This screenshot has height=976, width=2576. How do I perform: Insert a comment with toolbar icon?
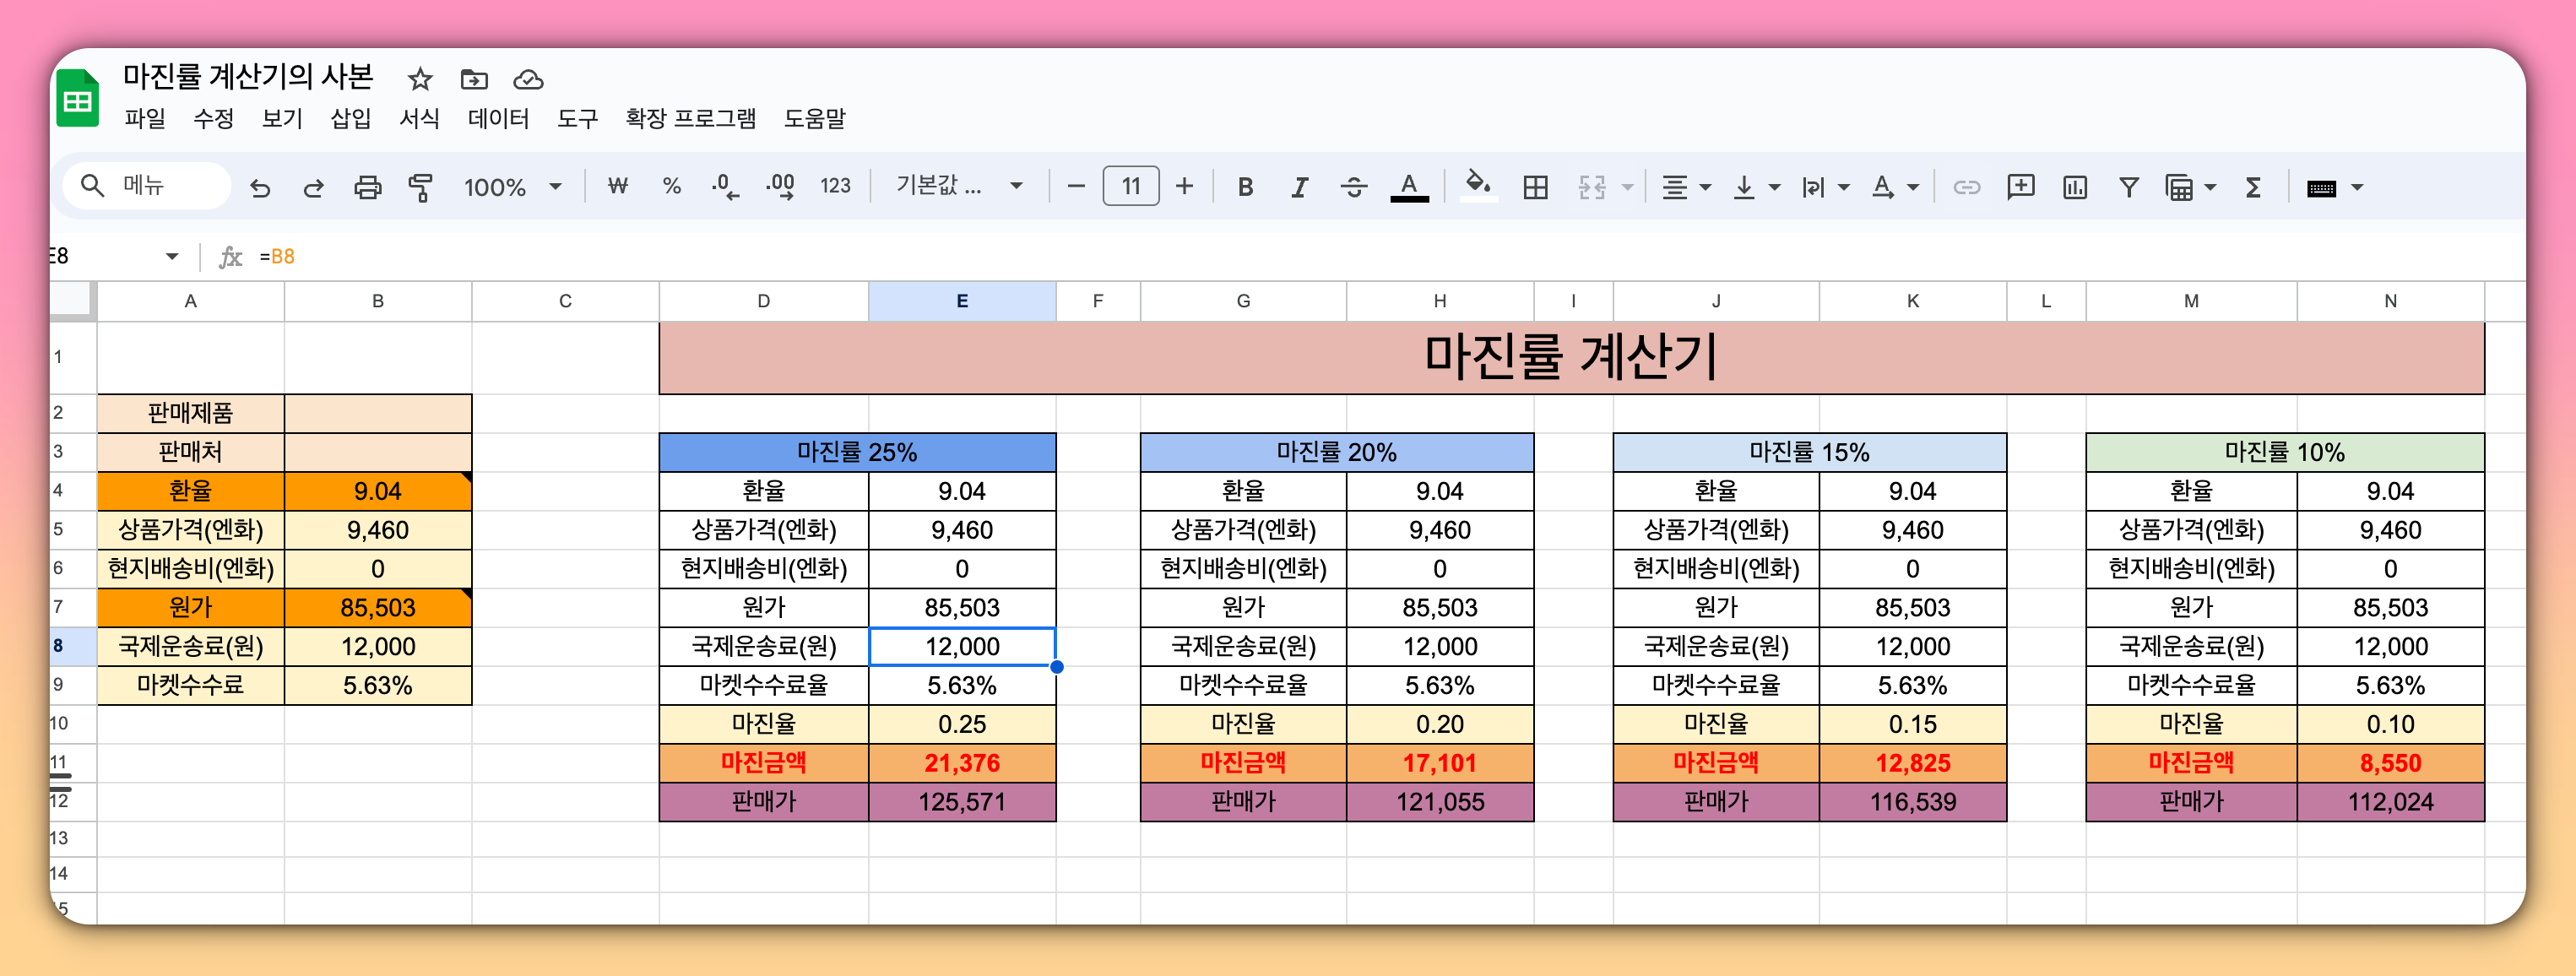point(2020,187)
